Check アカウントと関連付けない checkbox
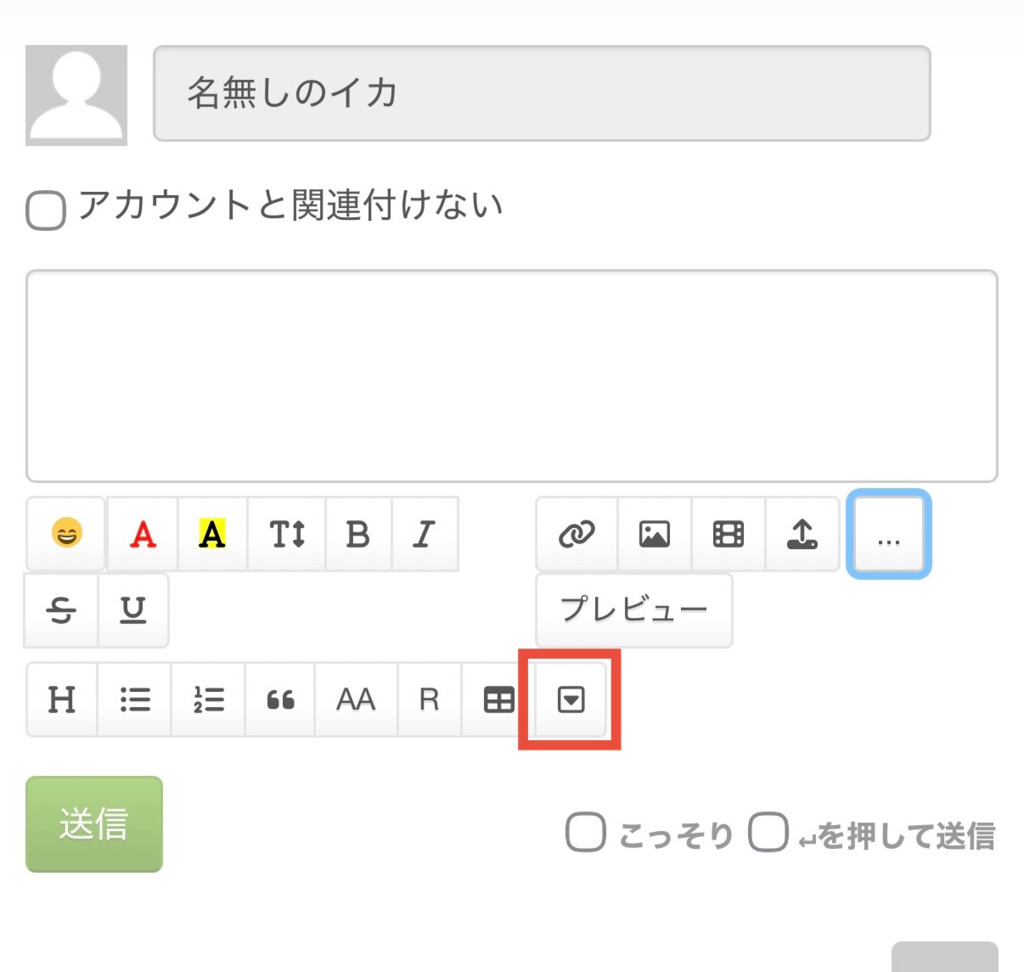This screenshot has height=972, width=1024. click(x=45, y=211)
